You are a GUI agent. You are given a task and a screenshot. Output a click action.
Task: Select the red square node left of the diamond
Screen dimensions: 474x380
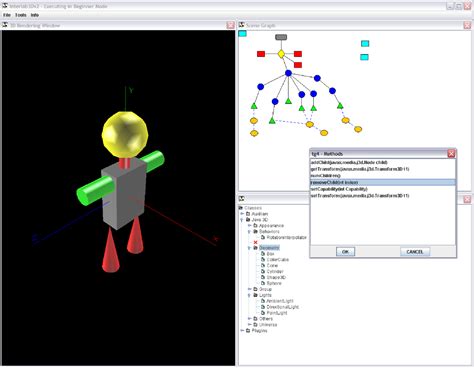point(261,54)
